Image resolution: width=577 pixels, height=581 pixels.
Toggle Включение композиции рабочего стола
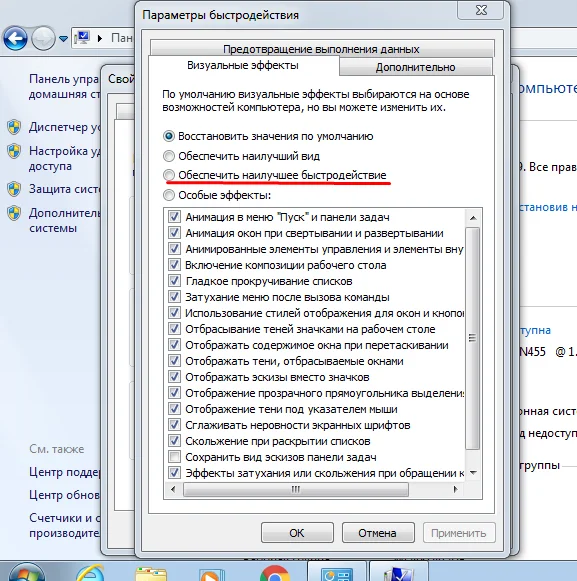click(x=174, y=265)
